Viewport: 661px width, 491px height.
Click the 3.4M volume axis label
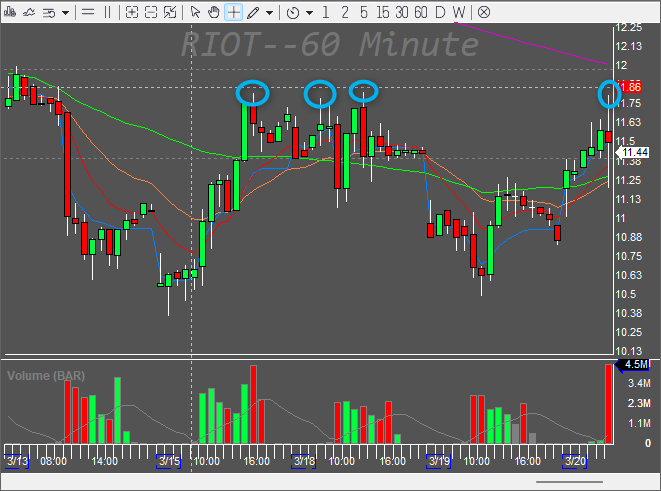(639, 384)
